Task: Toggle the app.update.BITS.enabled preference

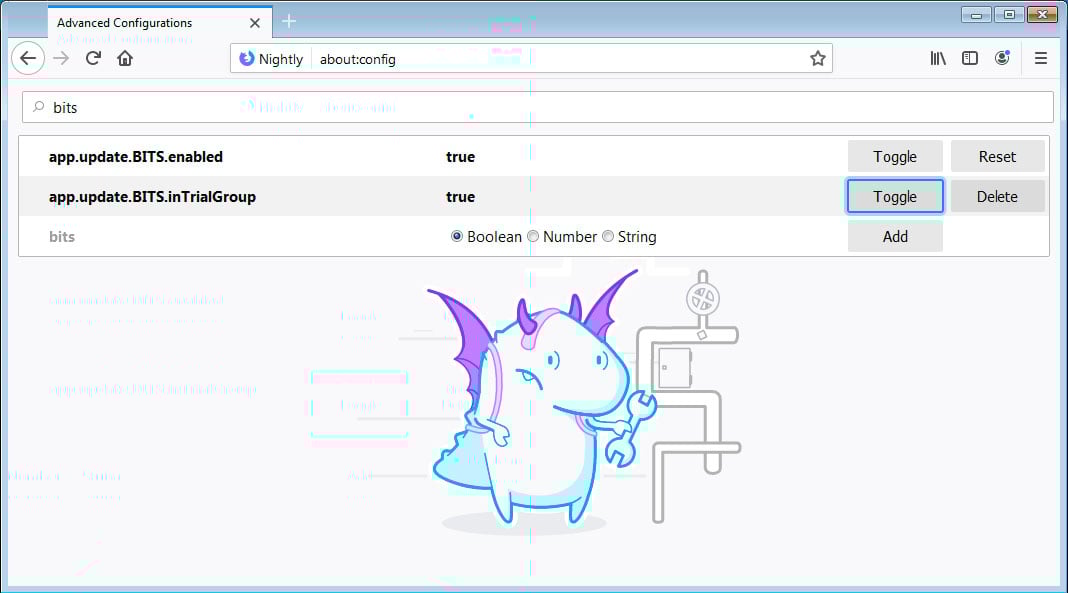Action: pyautogui.click(x=895, y=156)
